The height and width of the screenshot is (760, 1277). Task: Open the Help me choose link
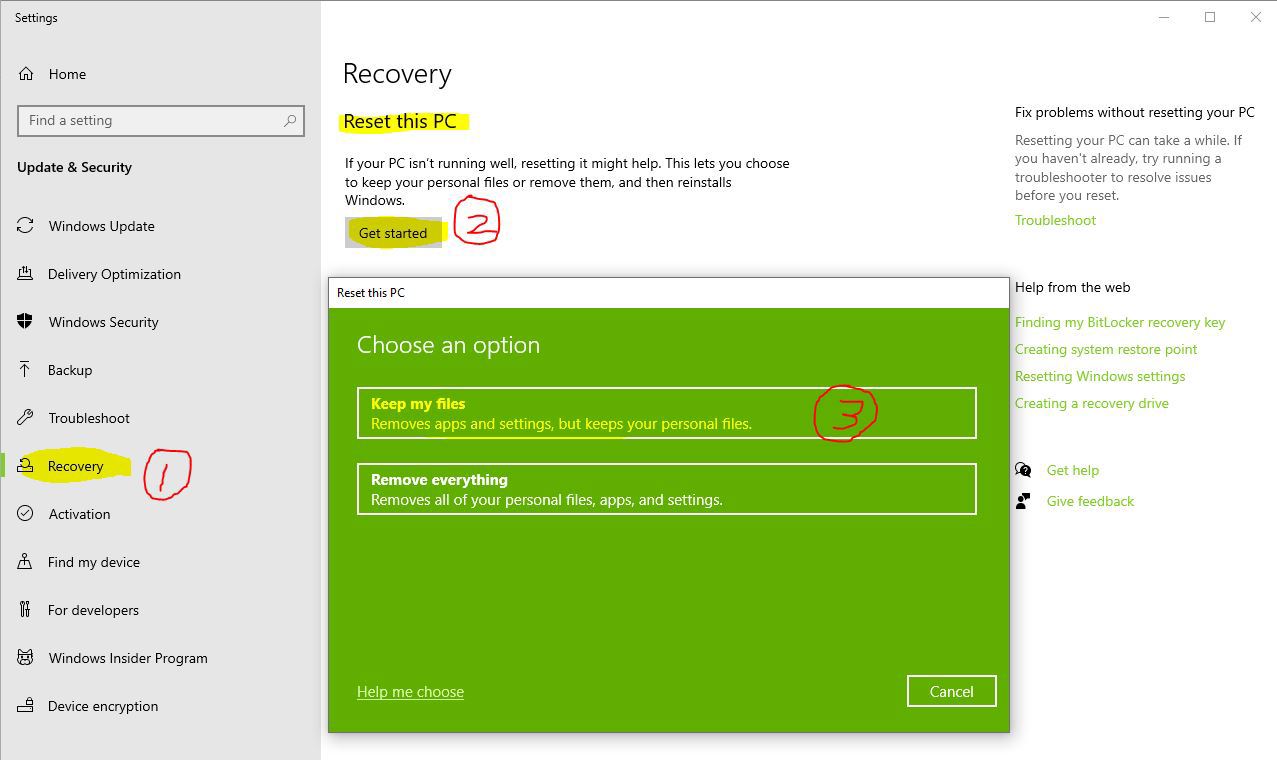click(410, 691)
